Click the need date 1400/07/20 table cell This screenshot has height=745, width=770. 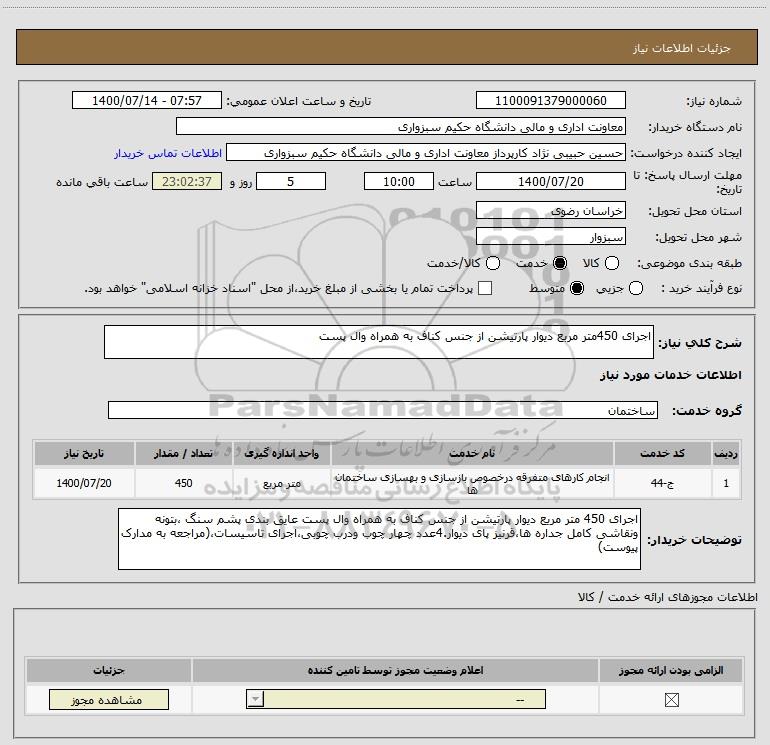click(x=84, y=483)
